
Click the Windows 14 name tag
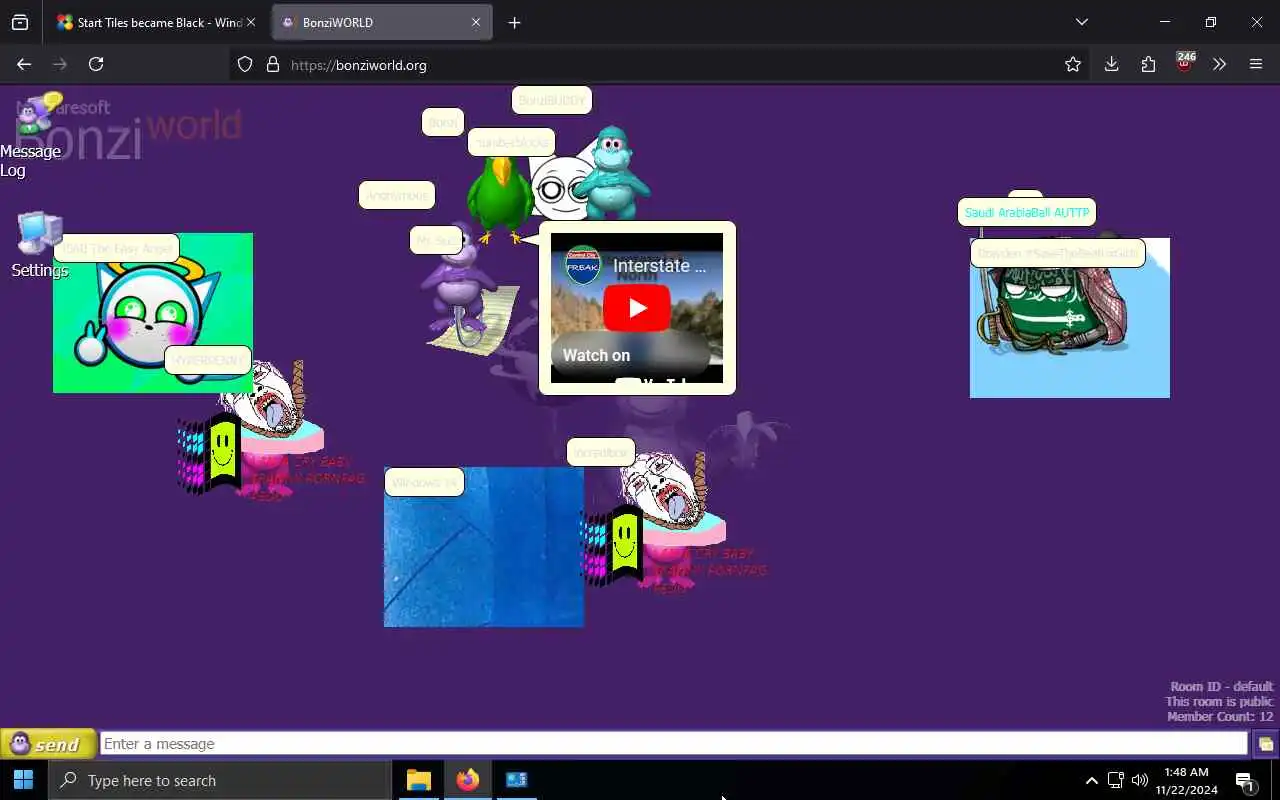[425, 482]
